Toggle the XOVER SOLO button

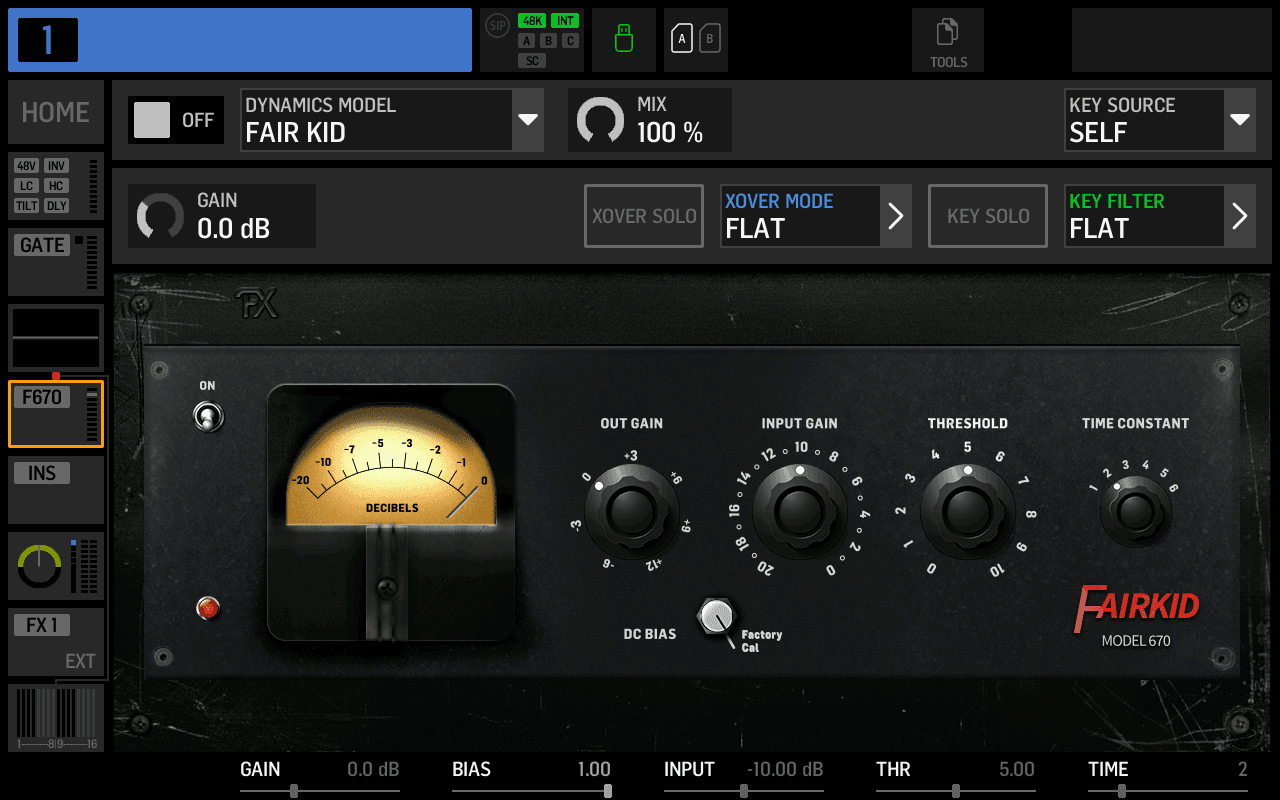(644, 216)
